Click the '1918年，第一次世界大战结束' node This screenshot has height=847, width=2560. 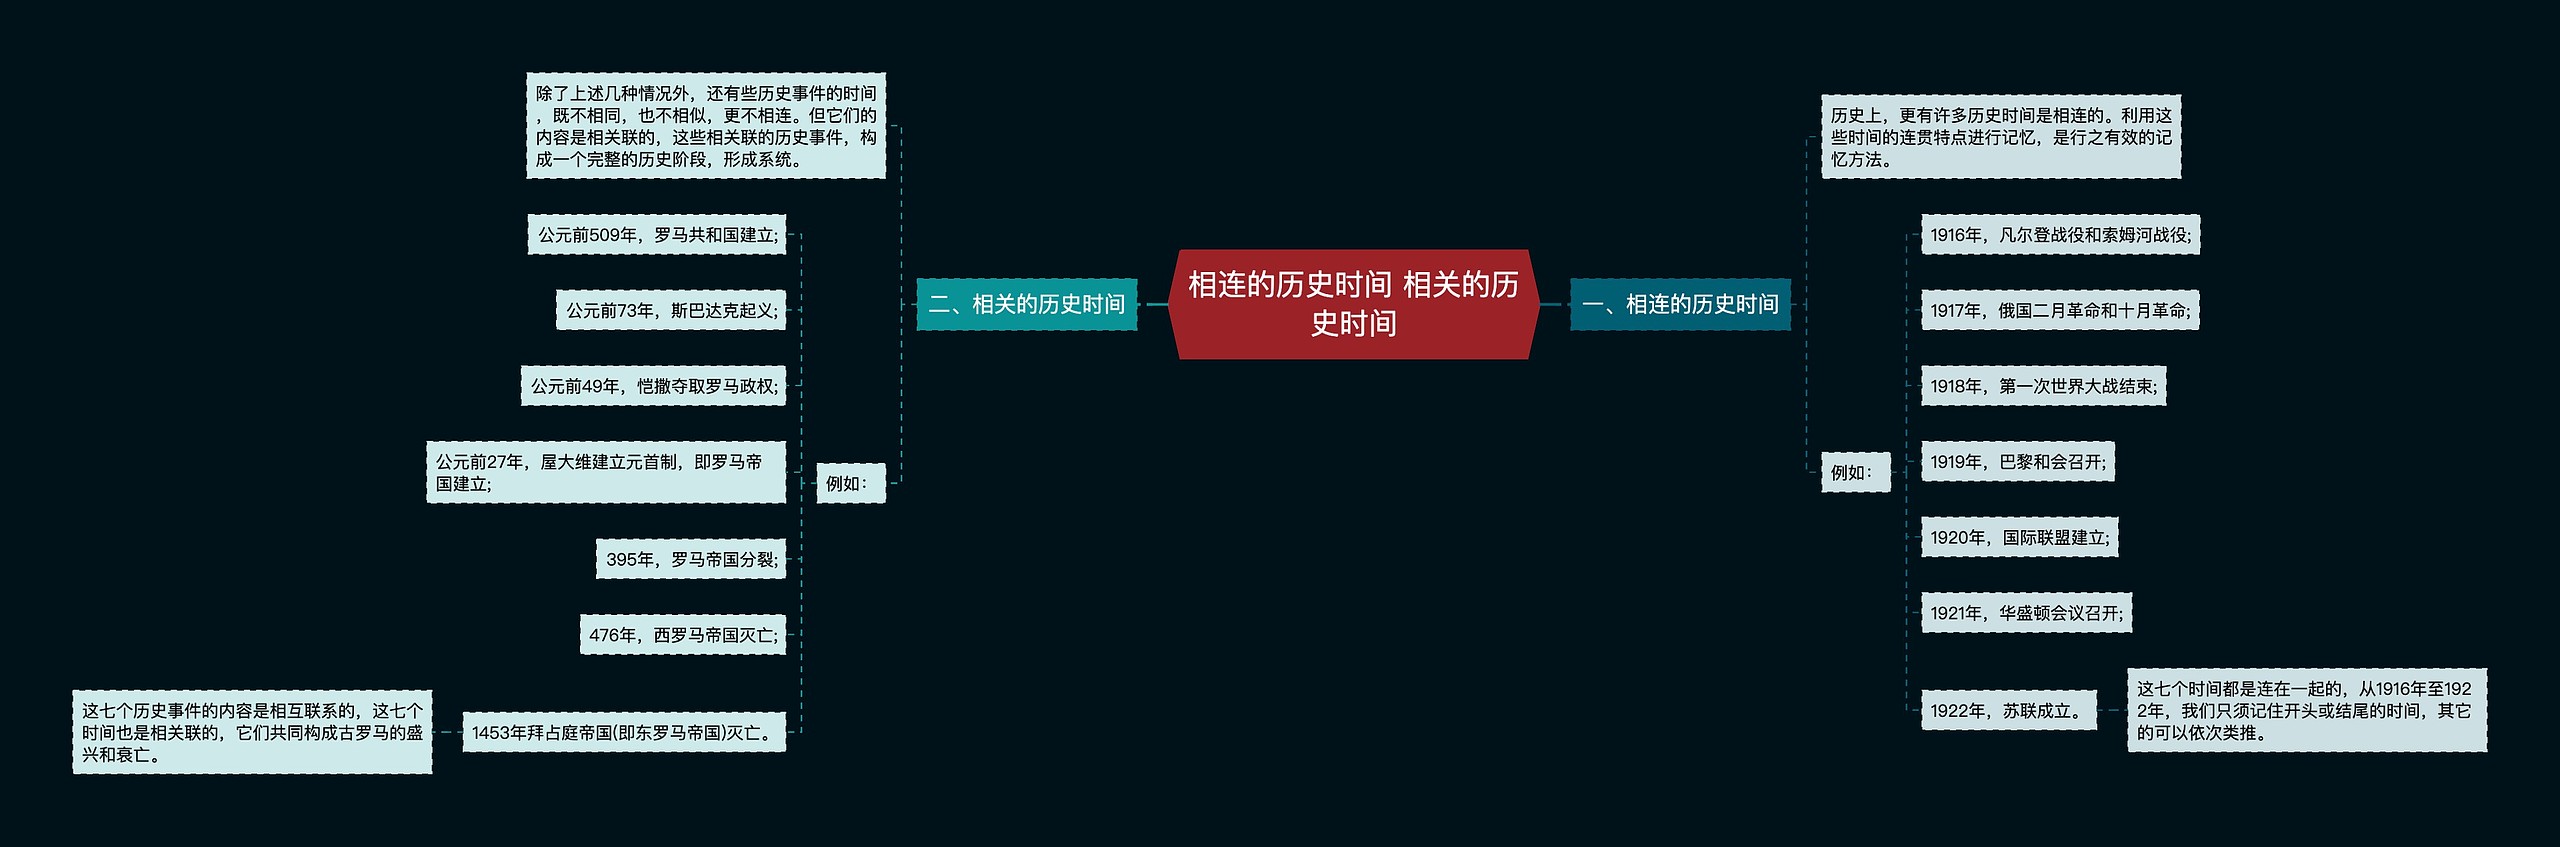[2043, 386]
